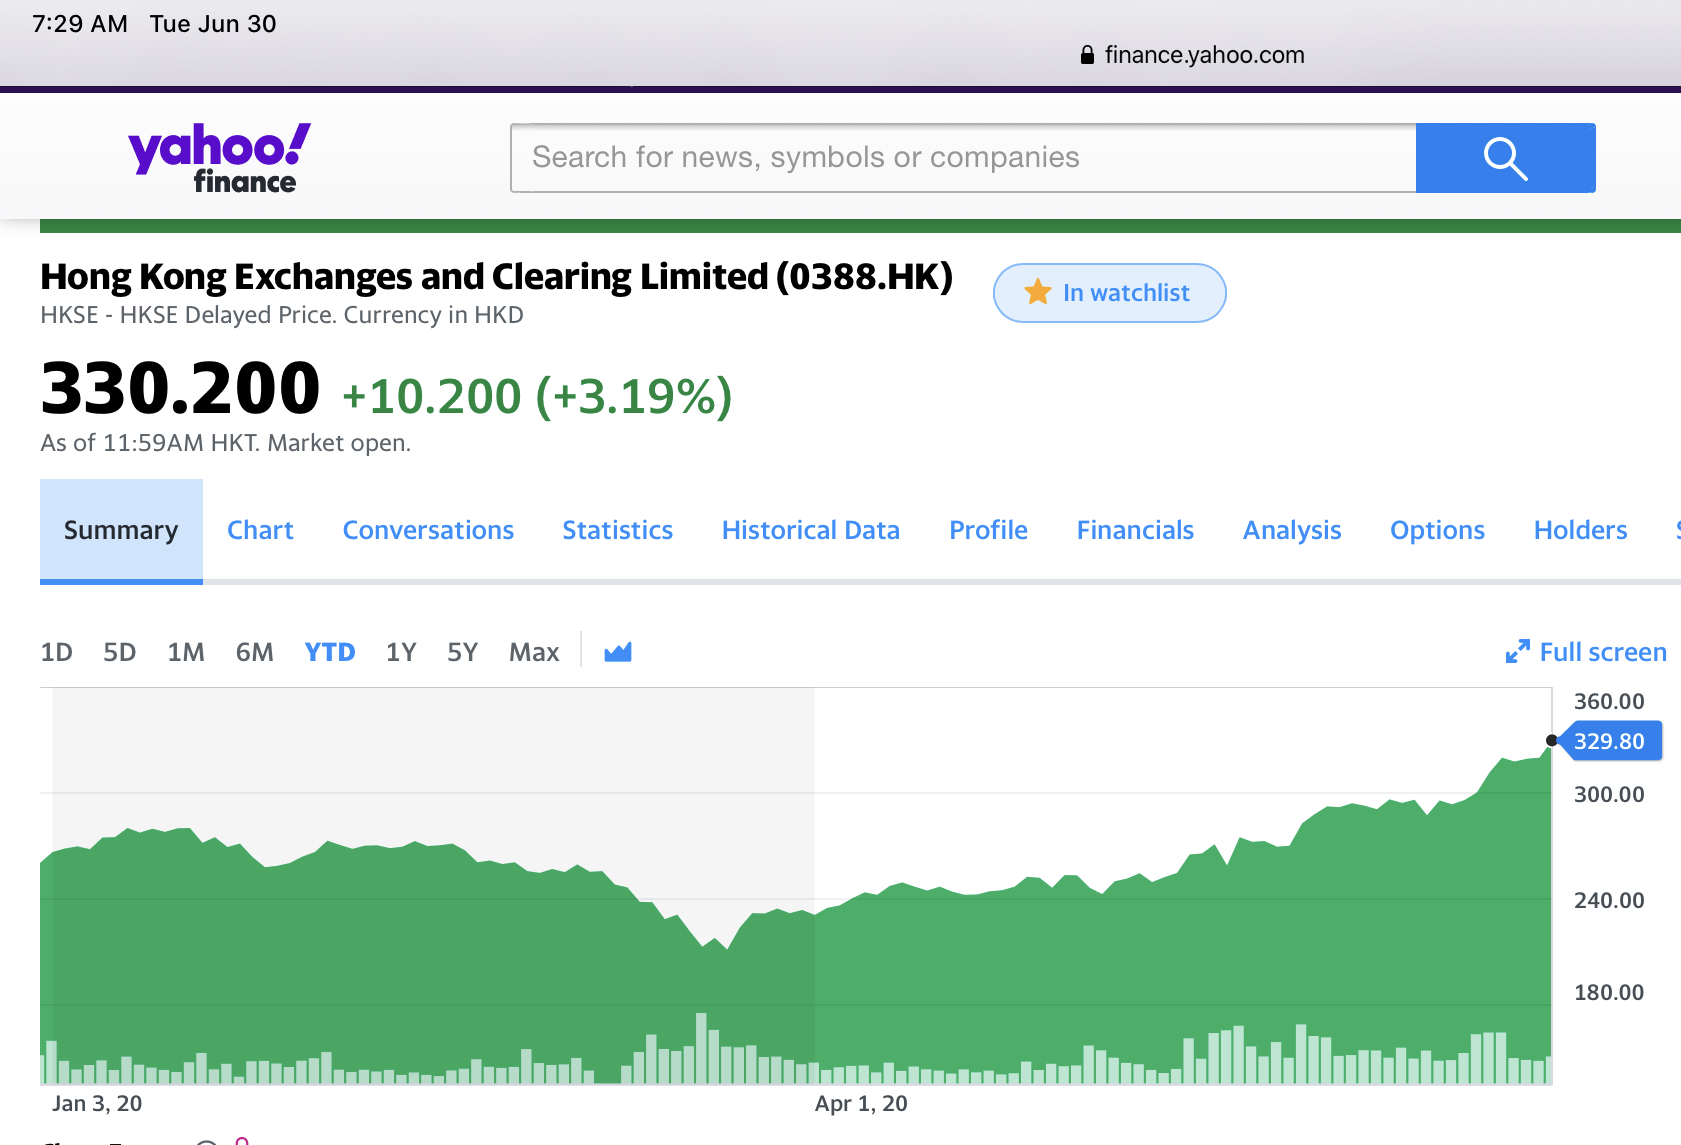Viewport: 1681px width, 1145px height.
Task: Select the 5Y chart range
Action: tap(462, 652)
